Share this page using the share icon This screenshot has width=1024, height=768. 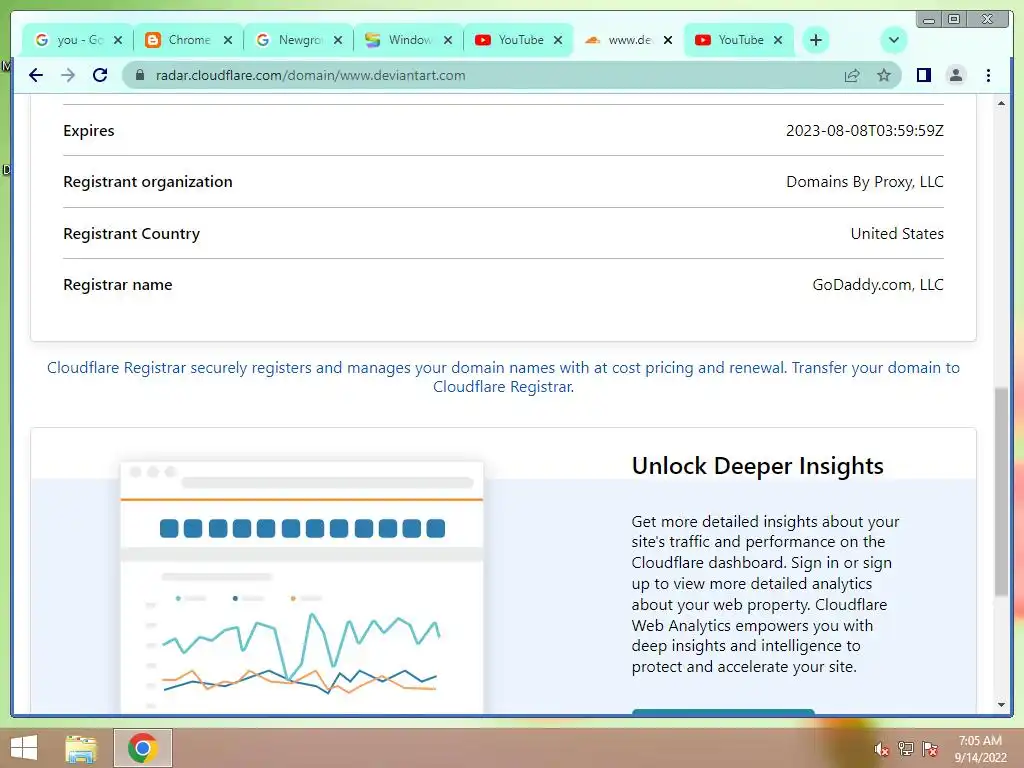point(852,75)
